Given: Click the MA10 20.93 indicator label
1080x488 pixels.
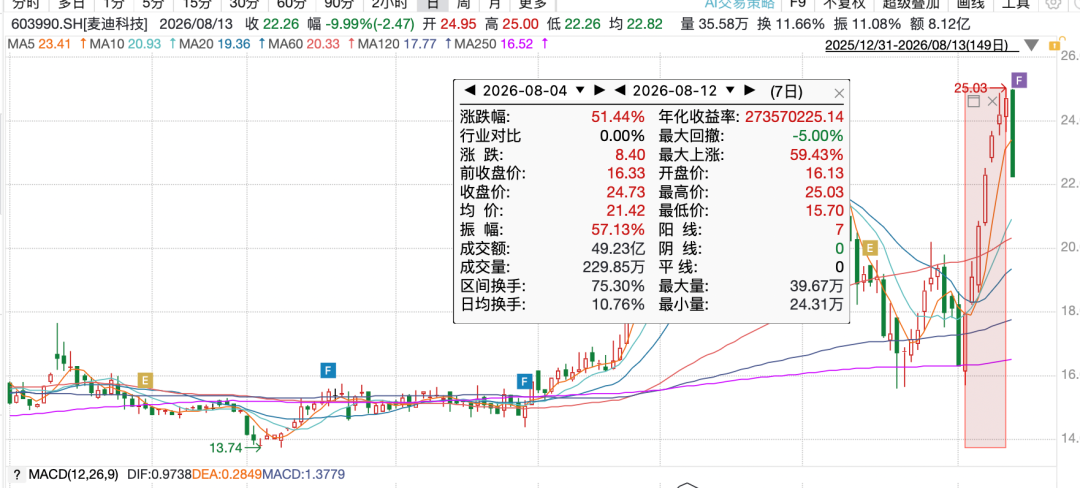Looking at the screenshot, I should 124,44.
